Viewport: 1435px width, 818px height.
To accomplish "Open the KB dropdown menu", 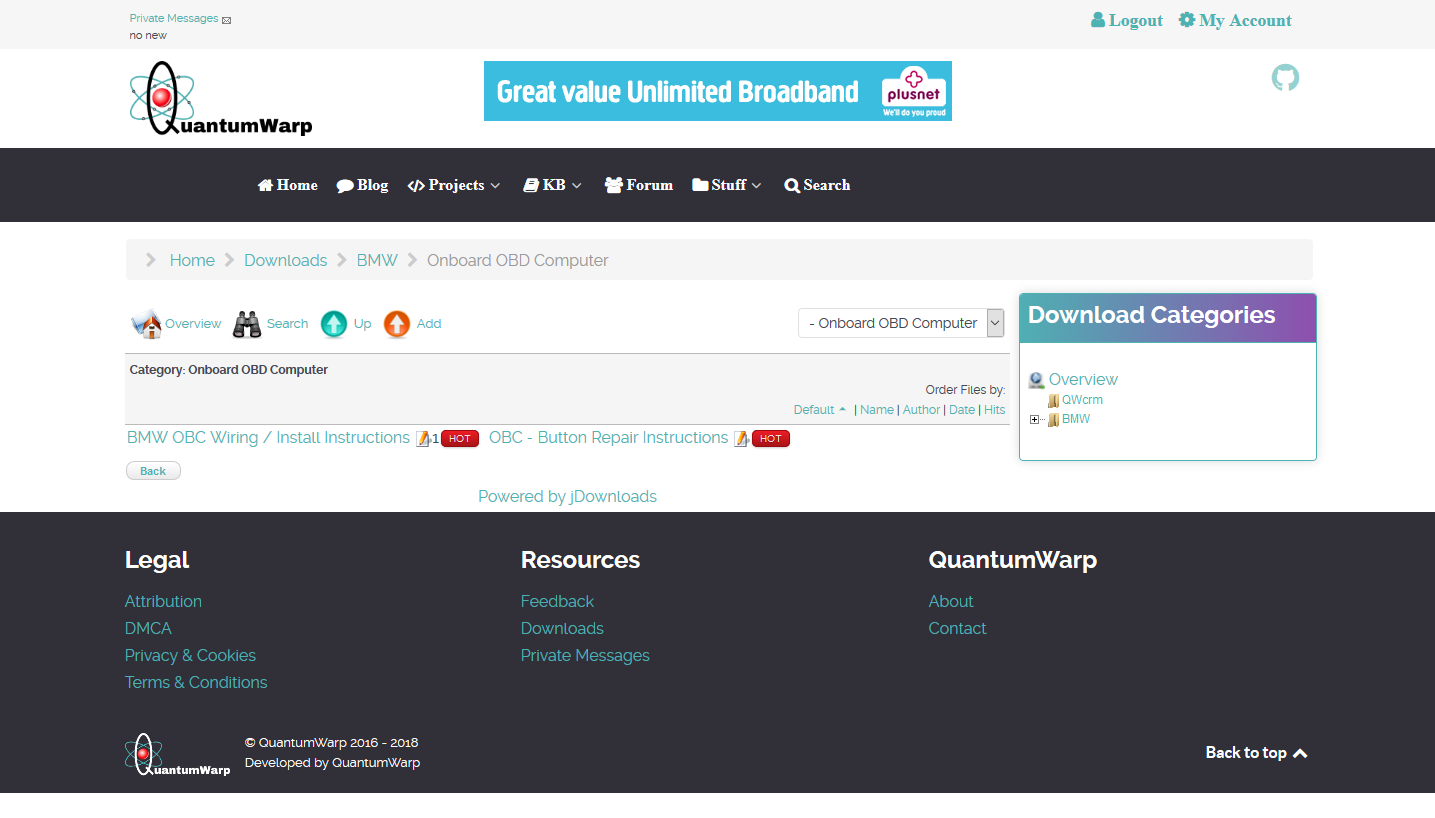I will point(552,185).
